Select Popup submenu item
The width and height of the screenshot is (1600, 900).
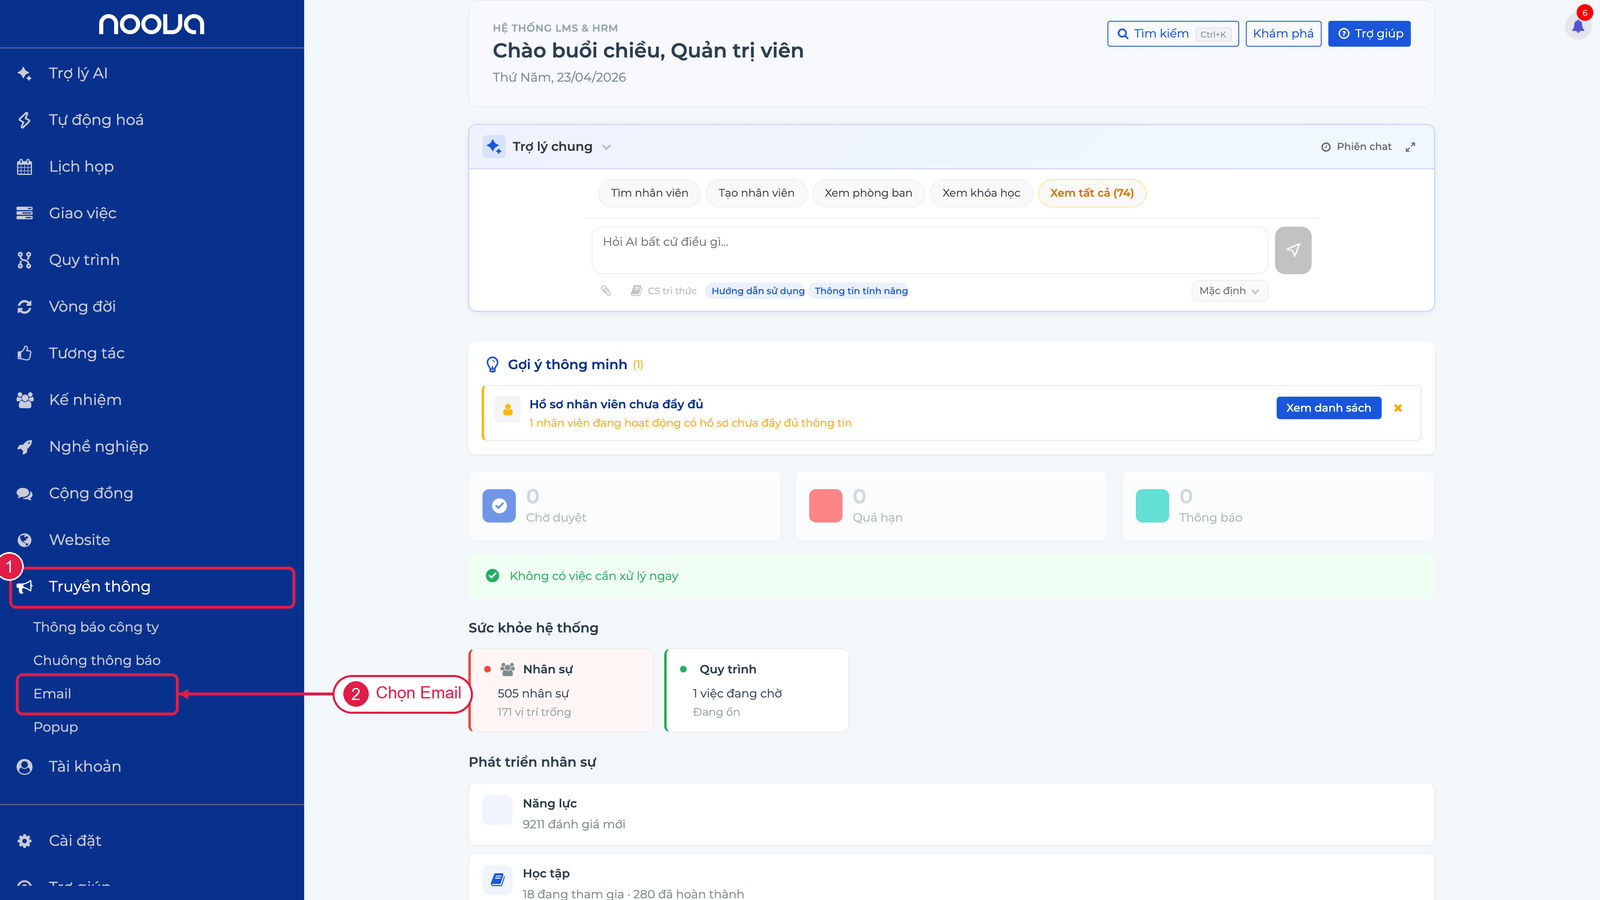[56, 727]
